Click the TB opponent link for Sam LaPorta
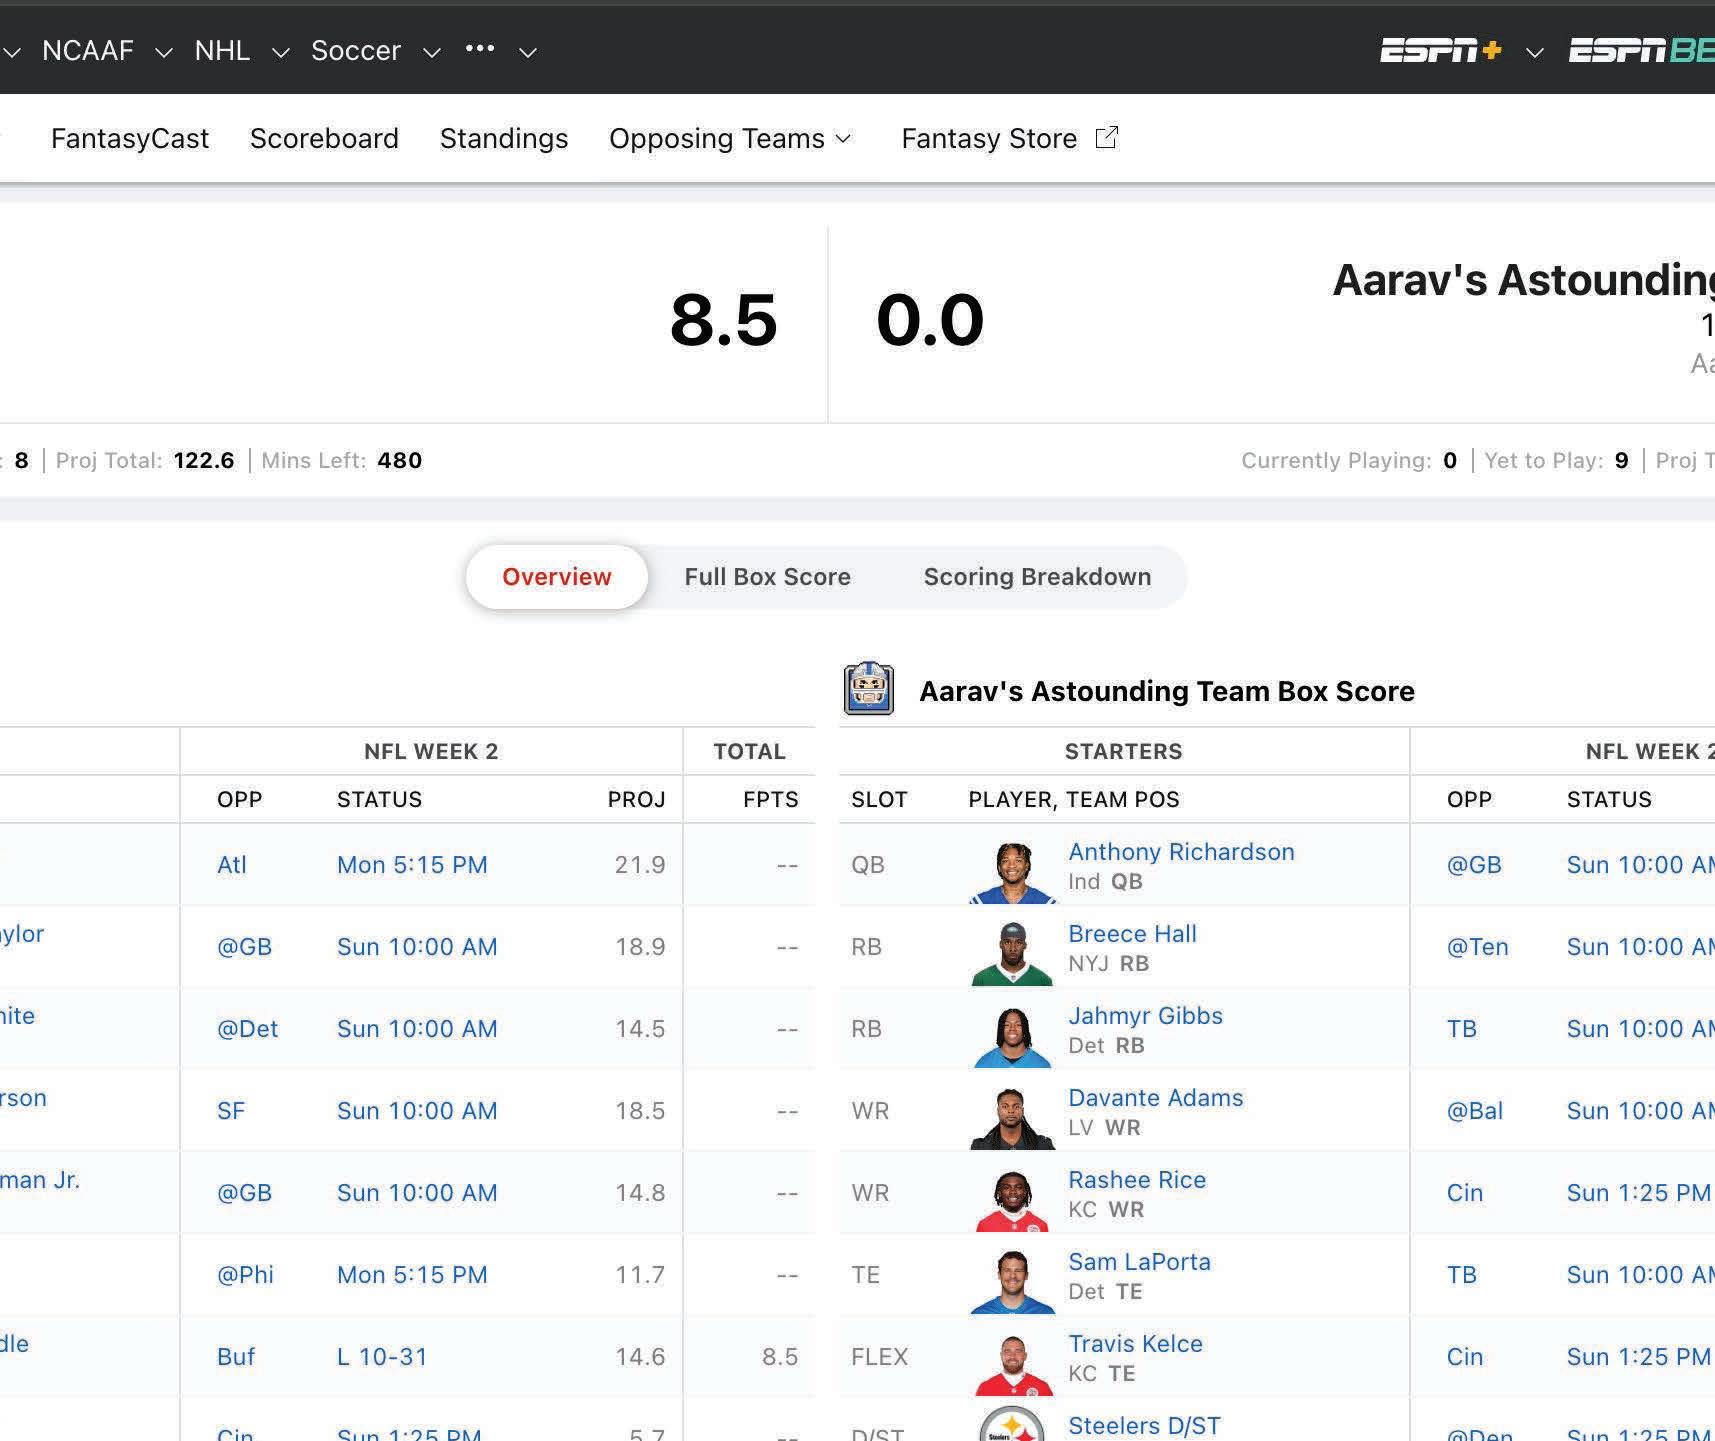The image size is (1715, 1441). (1462, 1275)
